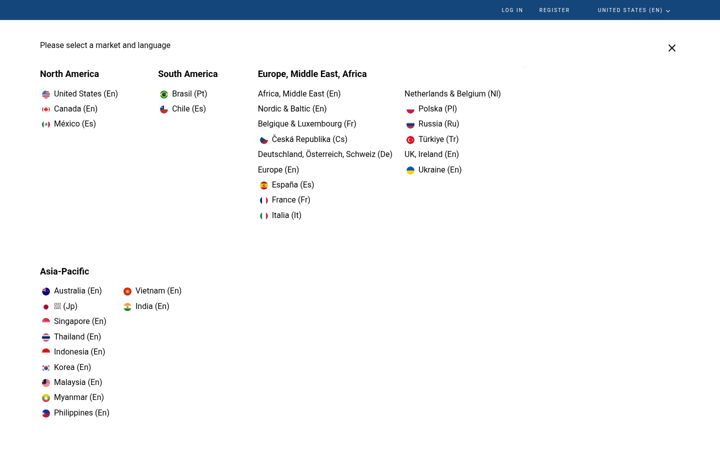Close the market and language selector
The height and width of the screenshot is (450, 720).
672,48
